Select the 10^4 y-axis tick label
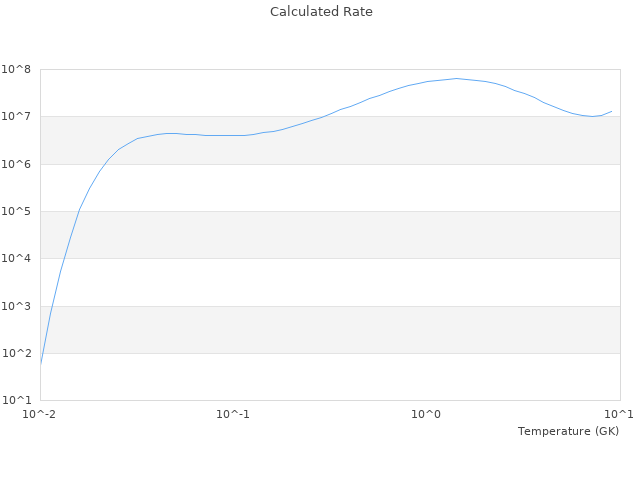The image size is (640, 480). [18, 259]
